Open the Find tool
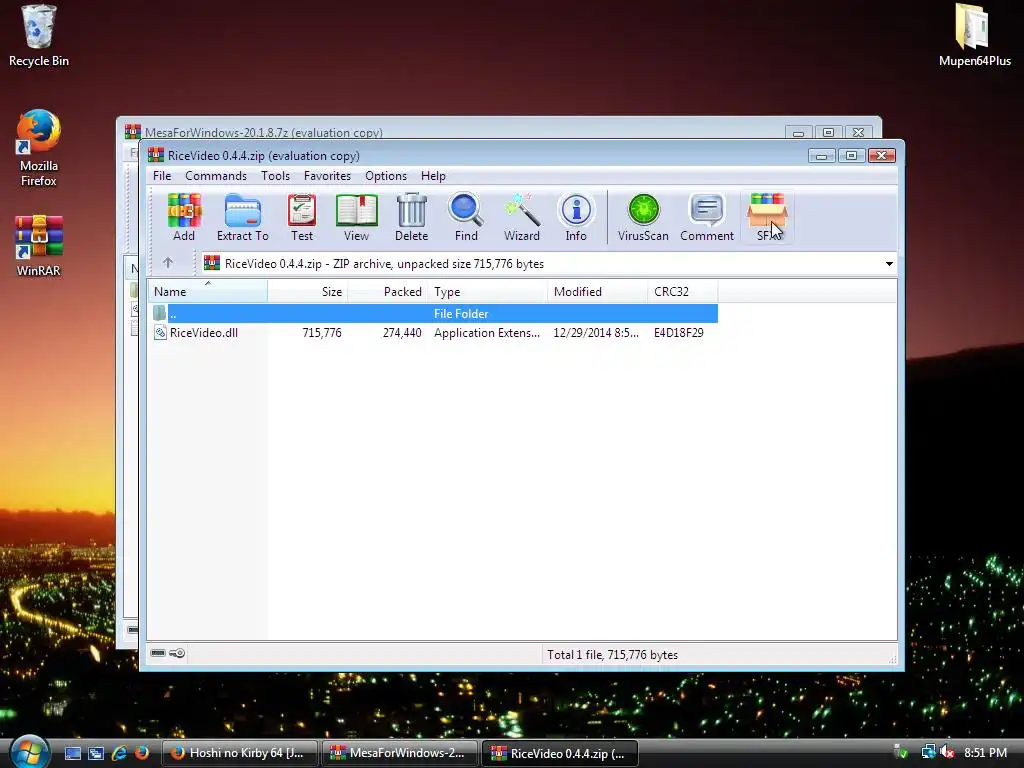 tap(466, 217)
